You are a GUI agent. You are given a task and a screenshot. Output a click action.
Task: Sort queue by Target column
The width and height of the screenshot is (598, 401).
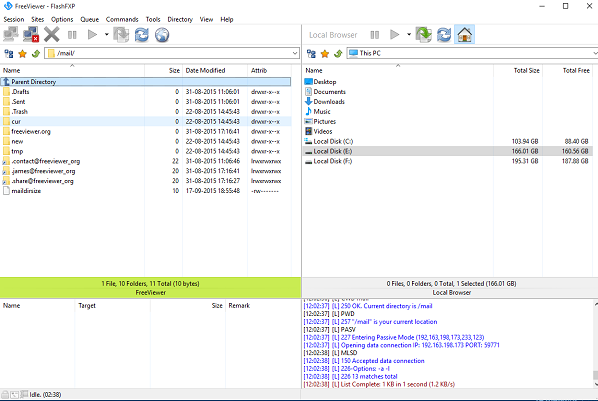pyautogui.click(x=113, y=305)
